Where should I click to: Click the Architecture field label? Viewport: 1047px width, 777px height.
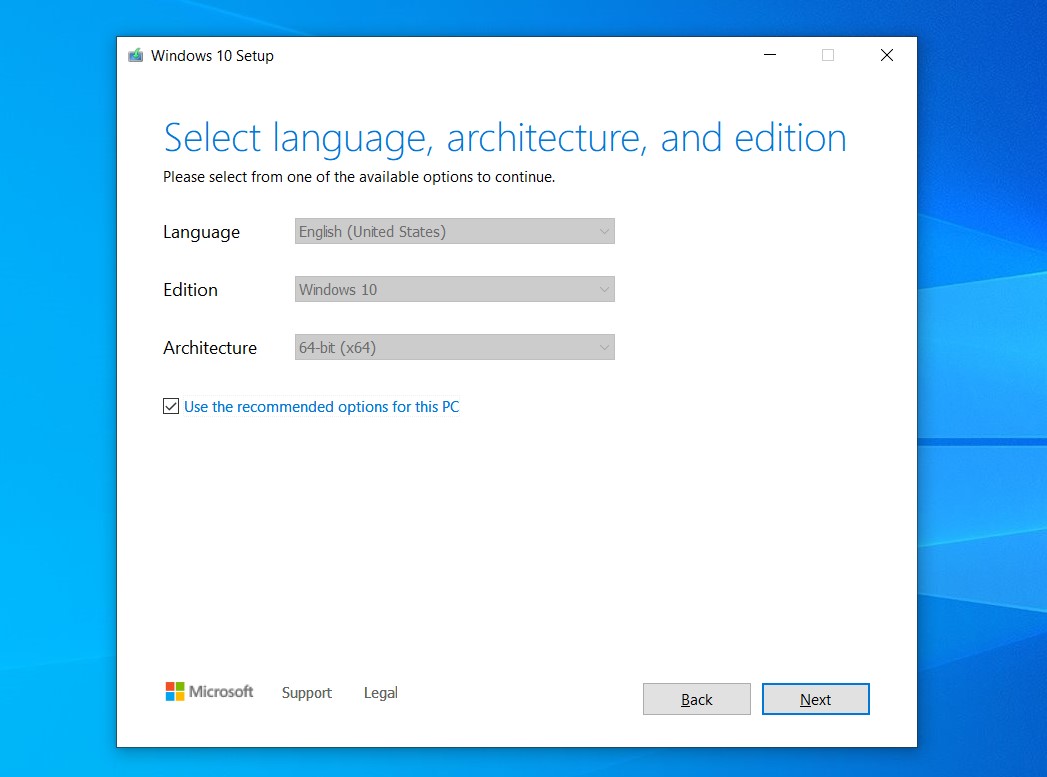pyautogui.click(x=210, y=348)
